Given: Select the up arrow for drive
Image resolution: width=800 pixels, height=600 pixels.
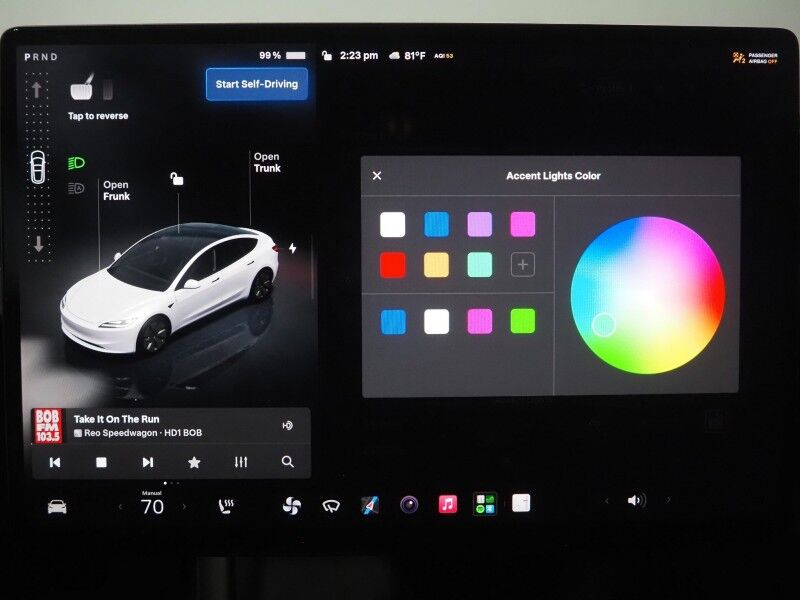Looking at the screenshot, I should (x=37, y=90).
